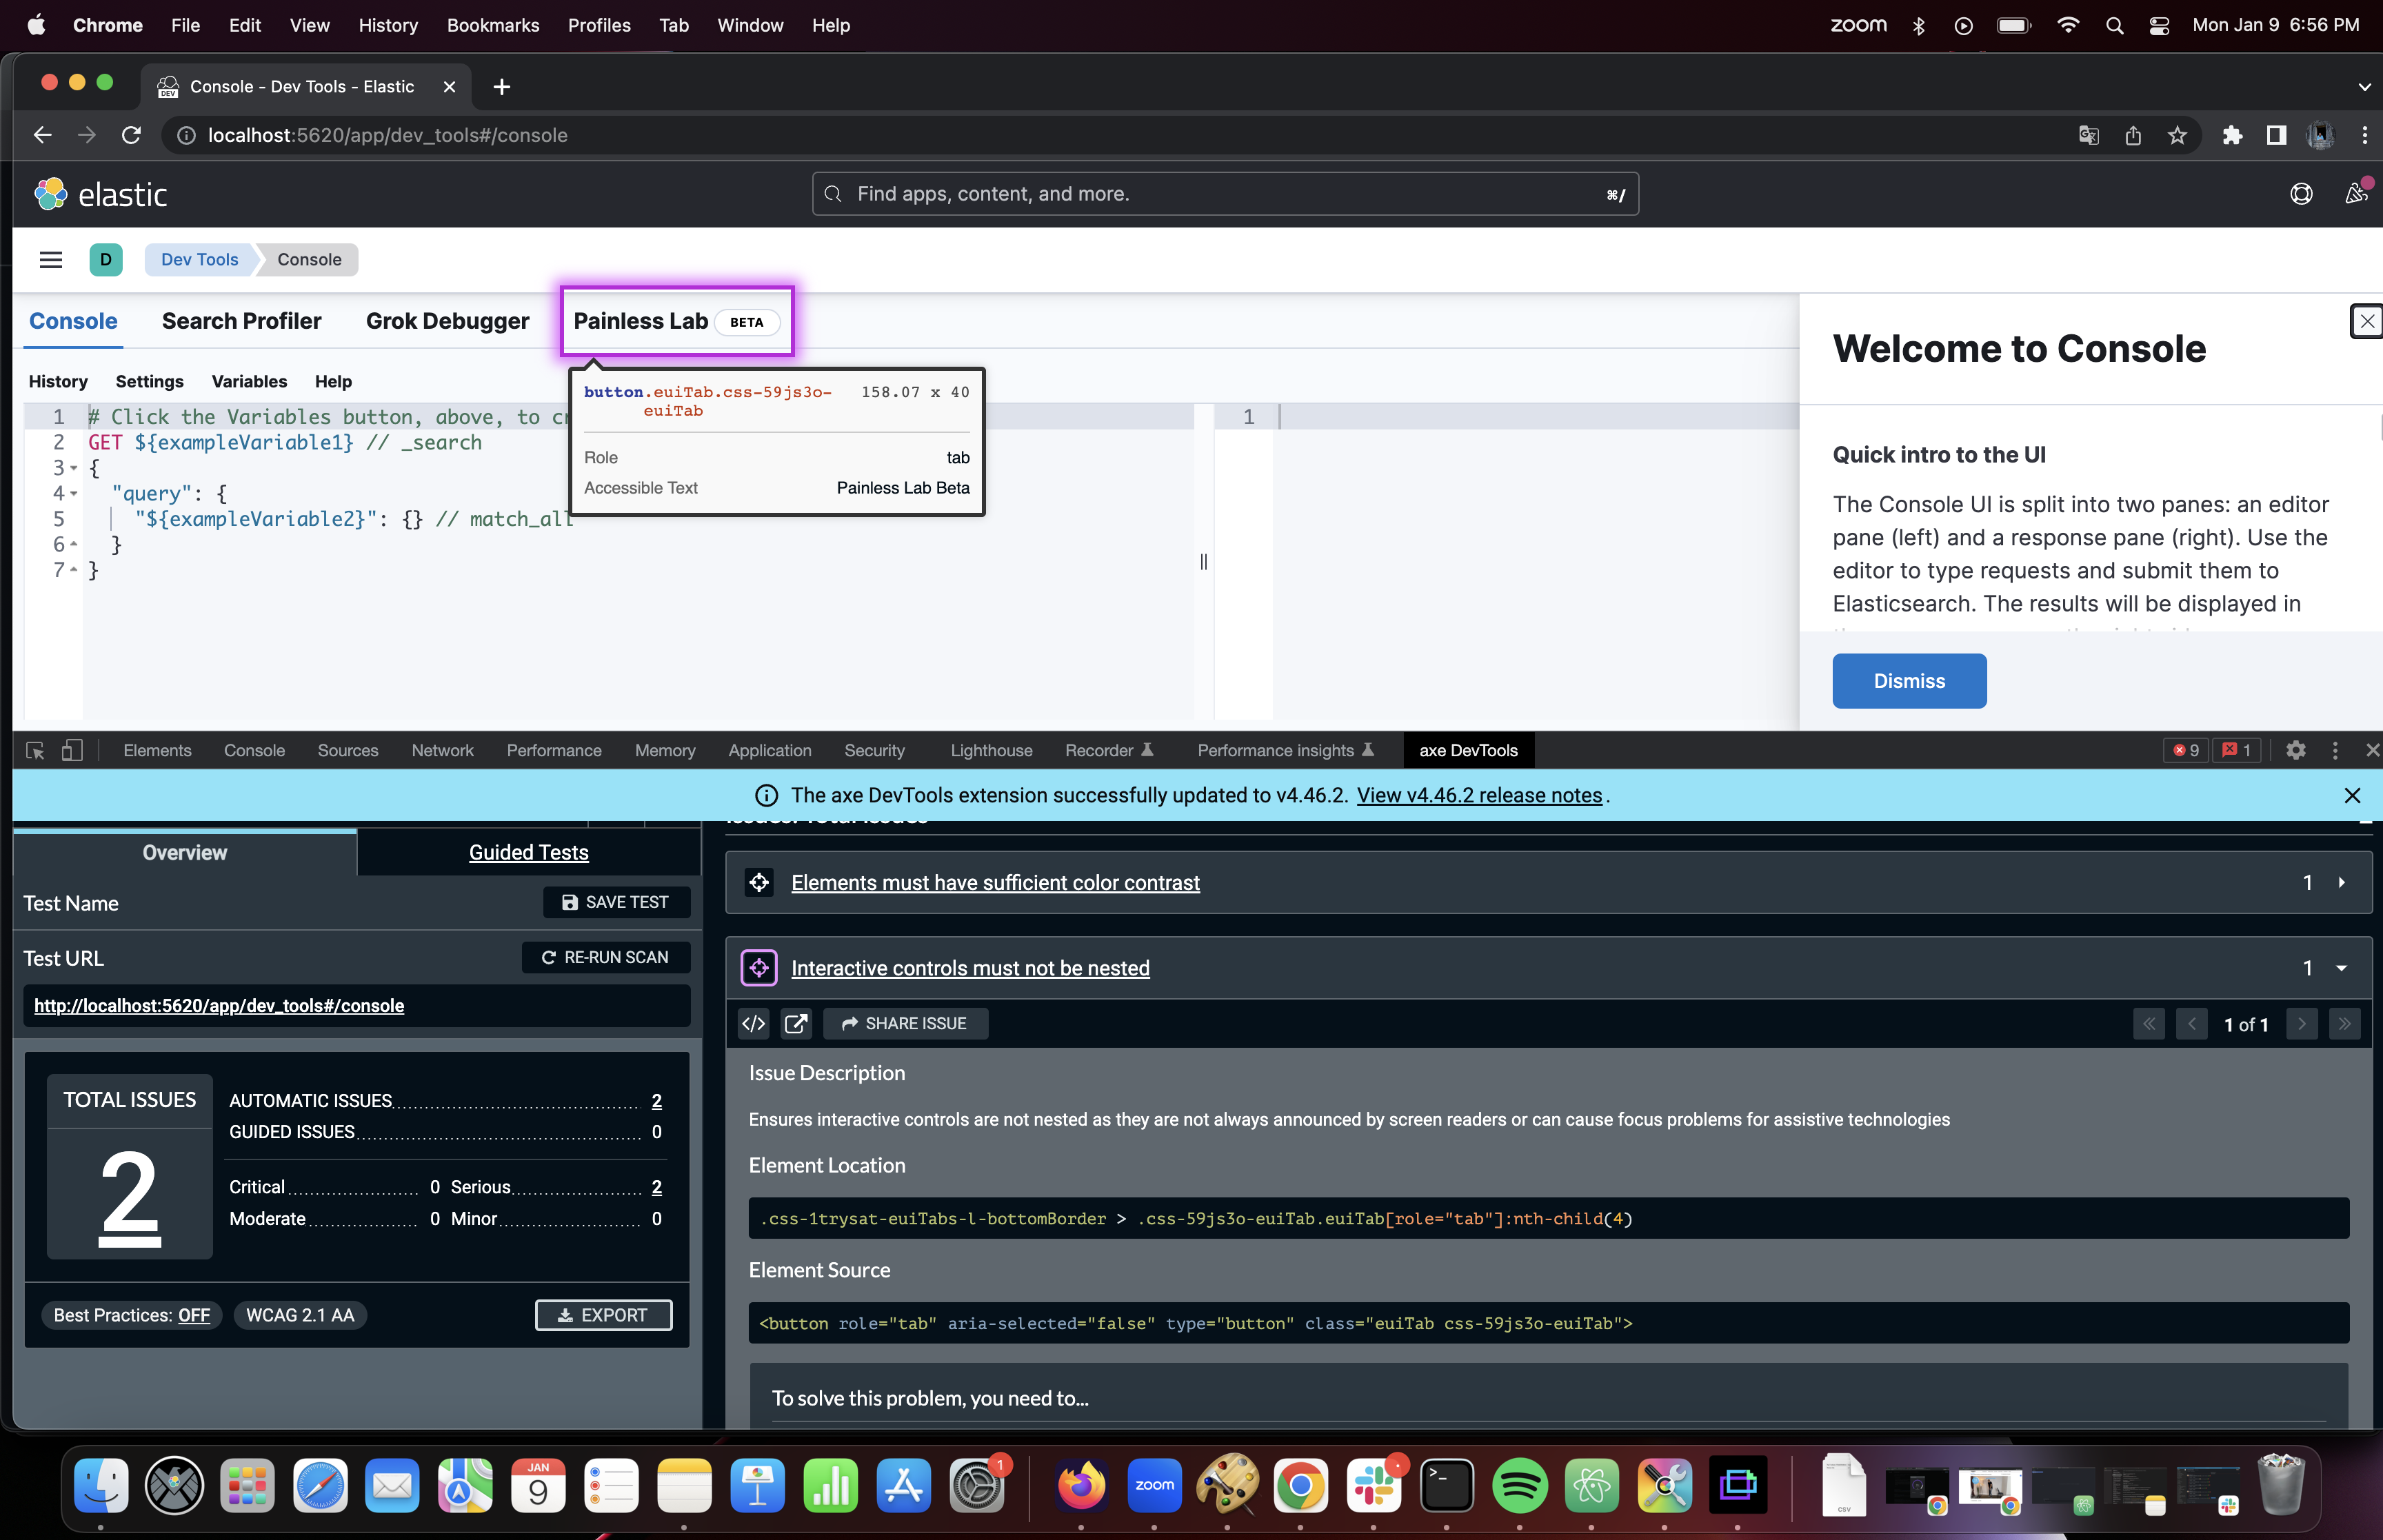Open Spotify from the Dock
The width and height of the screenshot is (2383, 1540).
[x=1519, y=1486]
